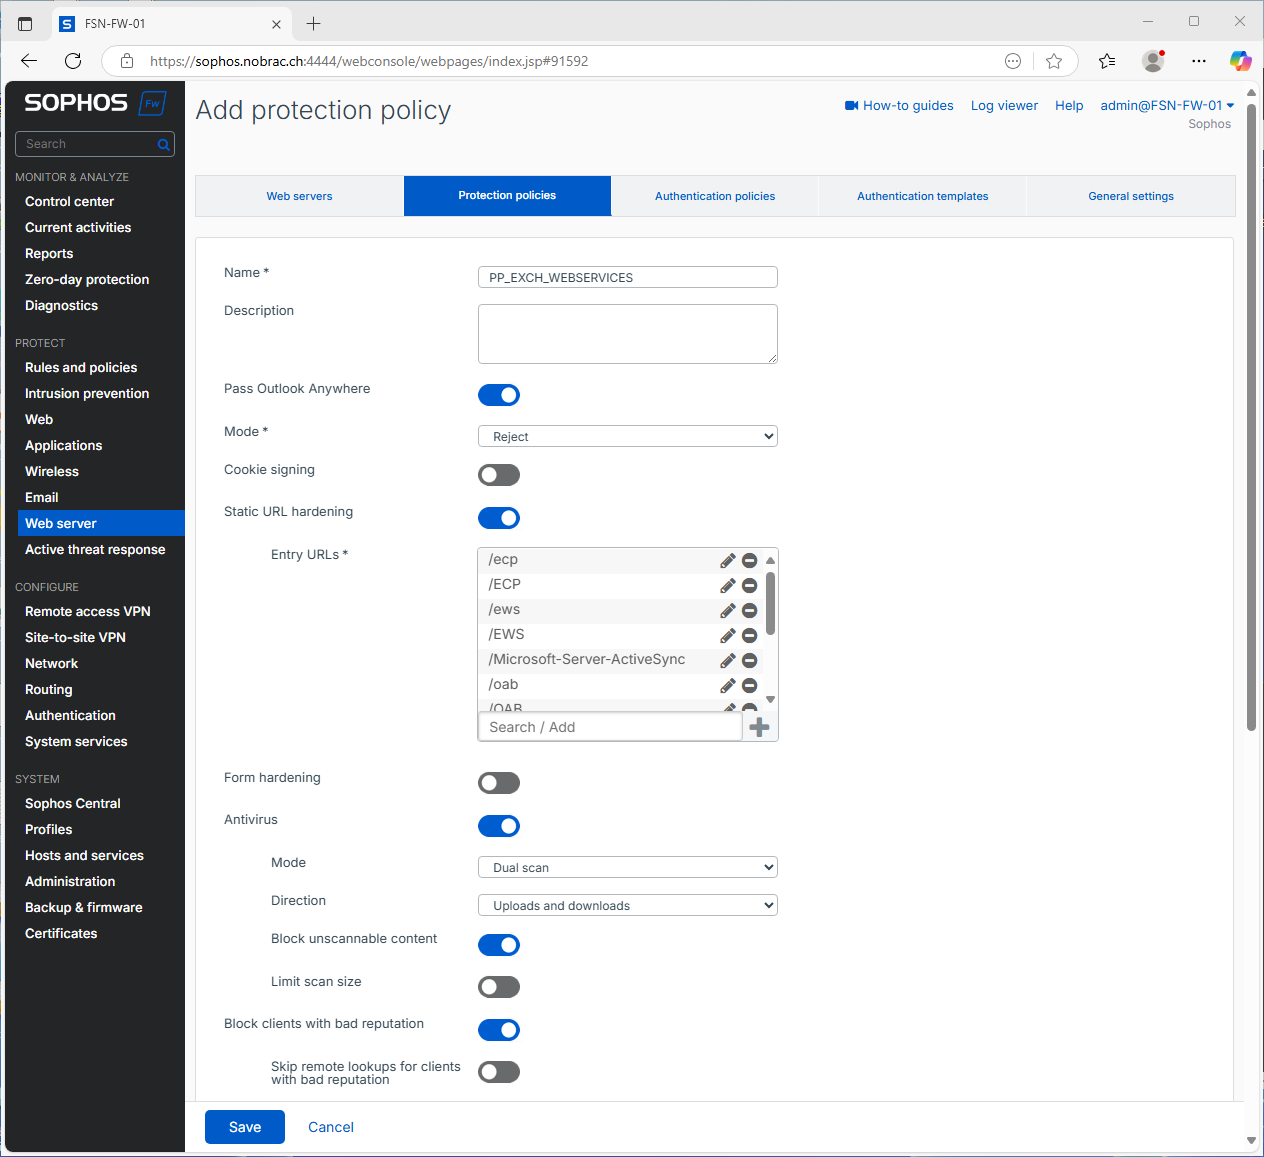Open Antivirus mode dropdown Dual scan
Viewport: 1264px width, 1157px height.
coord(628,867)
